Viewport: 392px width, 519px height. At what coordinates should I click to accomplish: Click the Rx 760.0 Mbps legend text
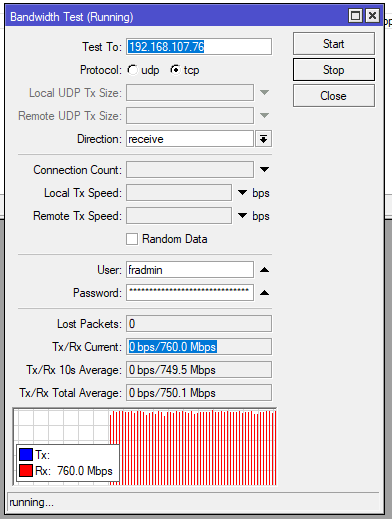74,471
